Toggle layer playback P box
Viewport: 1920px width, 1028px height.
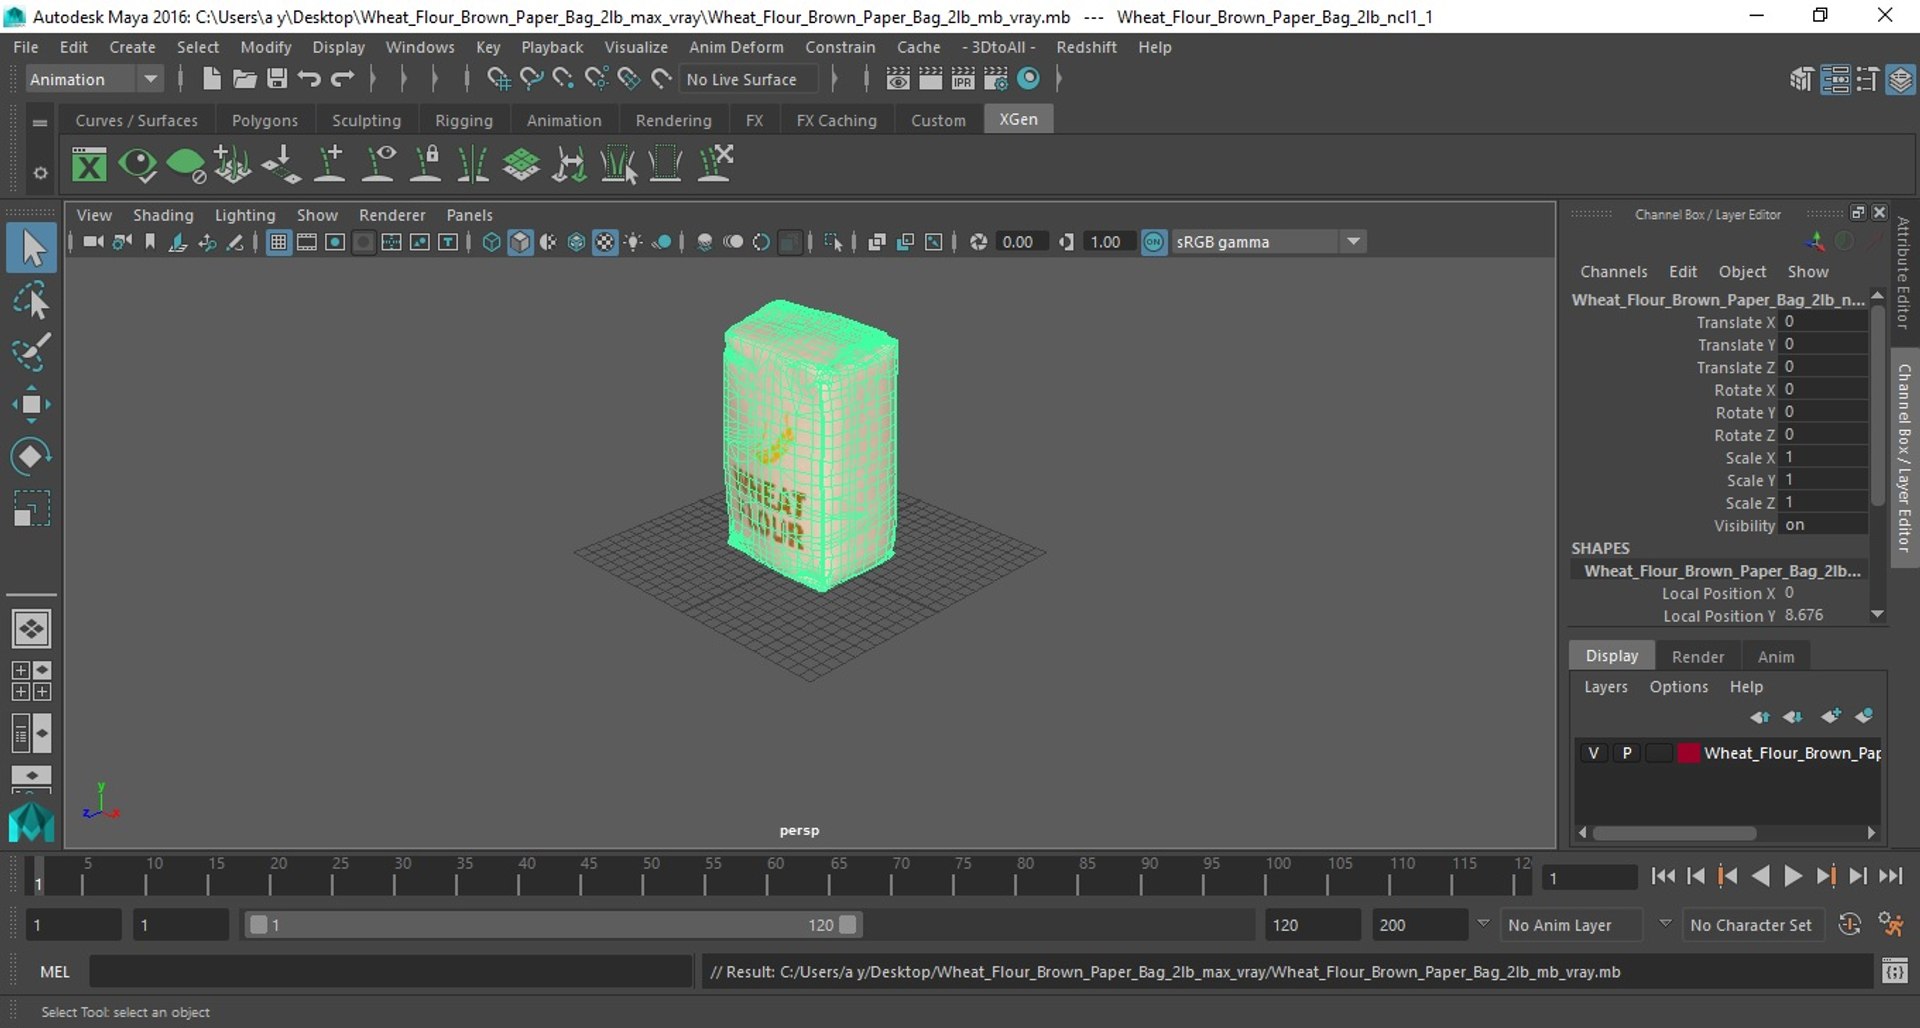(1627, 753)
